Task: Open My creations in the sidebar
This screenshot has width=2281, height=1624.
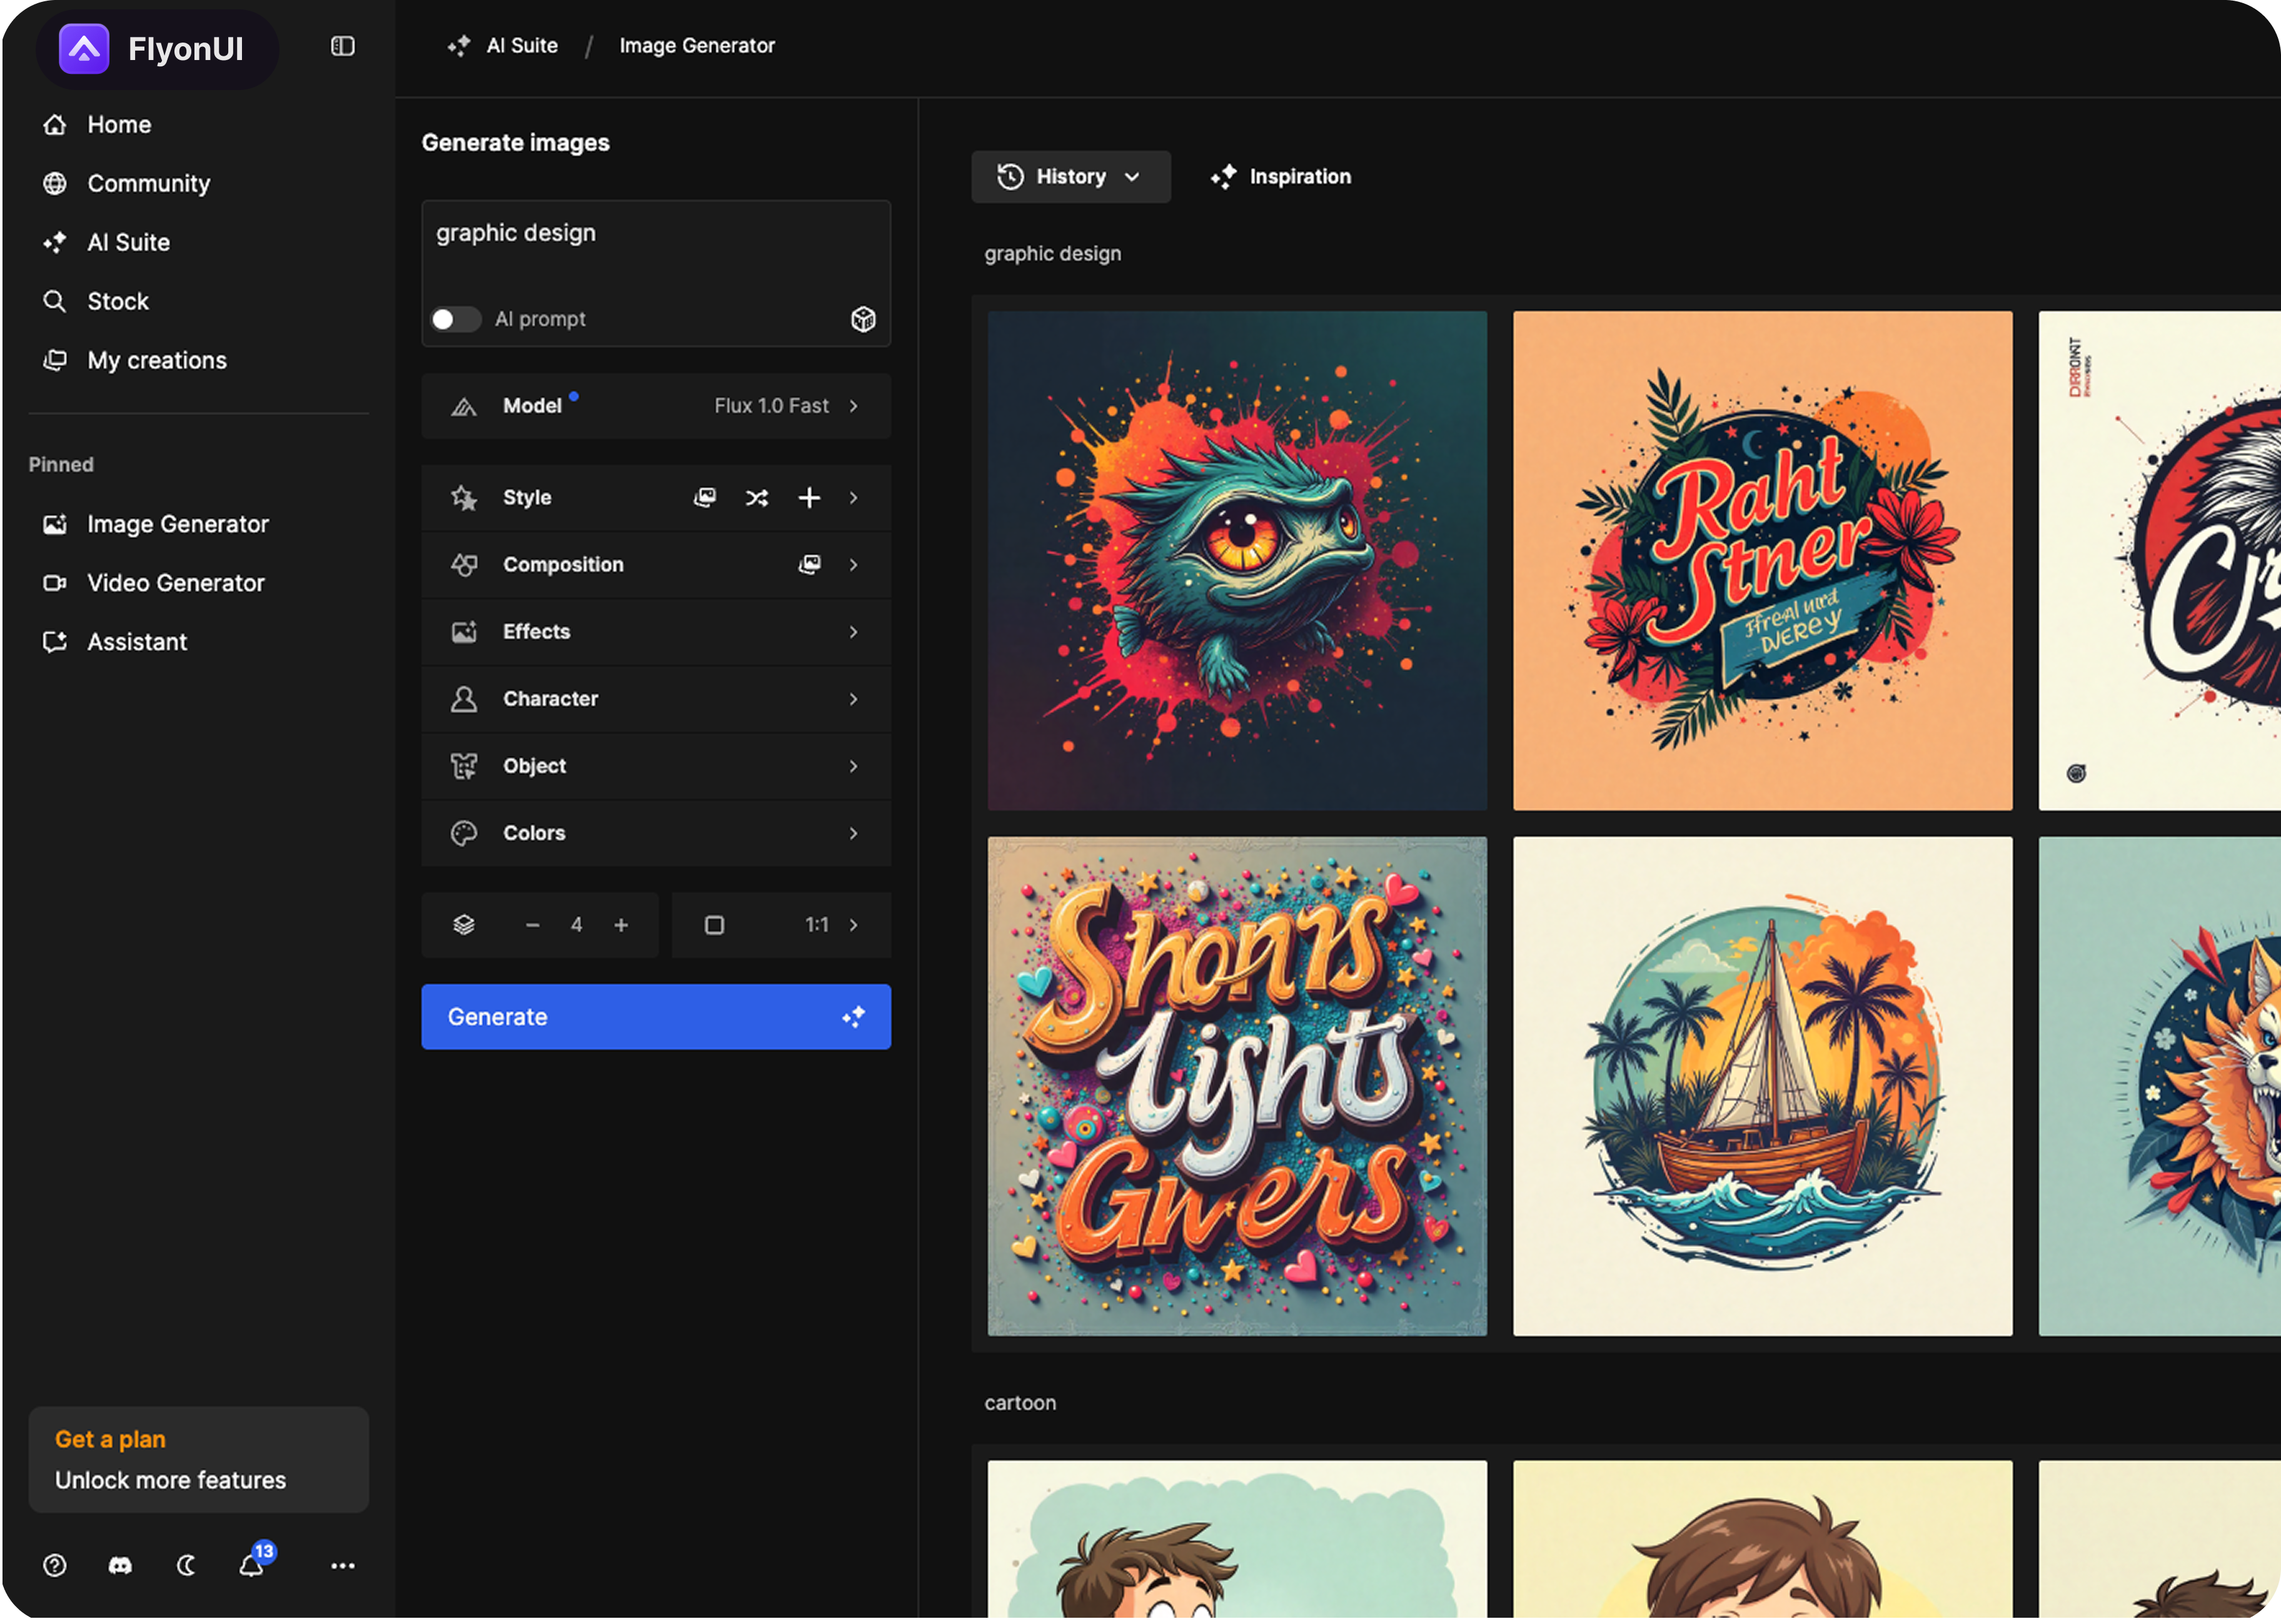Action: 135,361
